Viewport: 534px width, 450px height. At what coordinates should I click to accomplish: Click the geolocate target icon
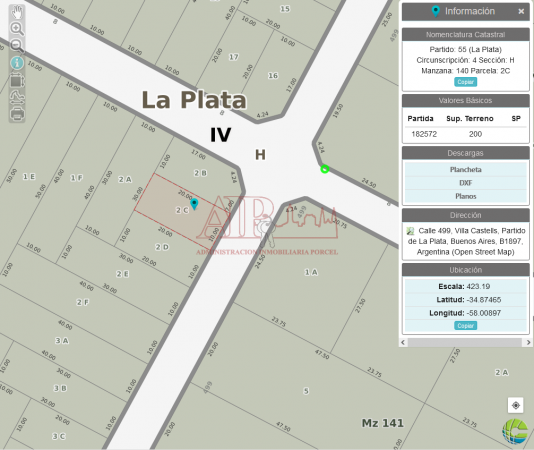[516, 405]
